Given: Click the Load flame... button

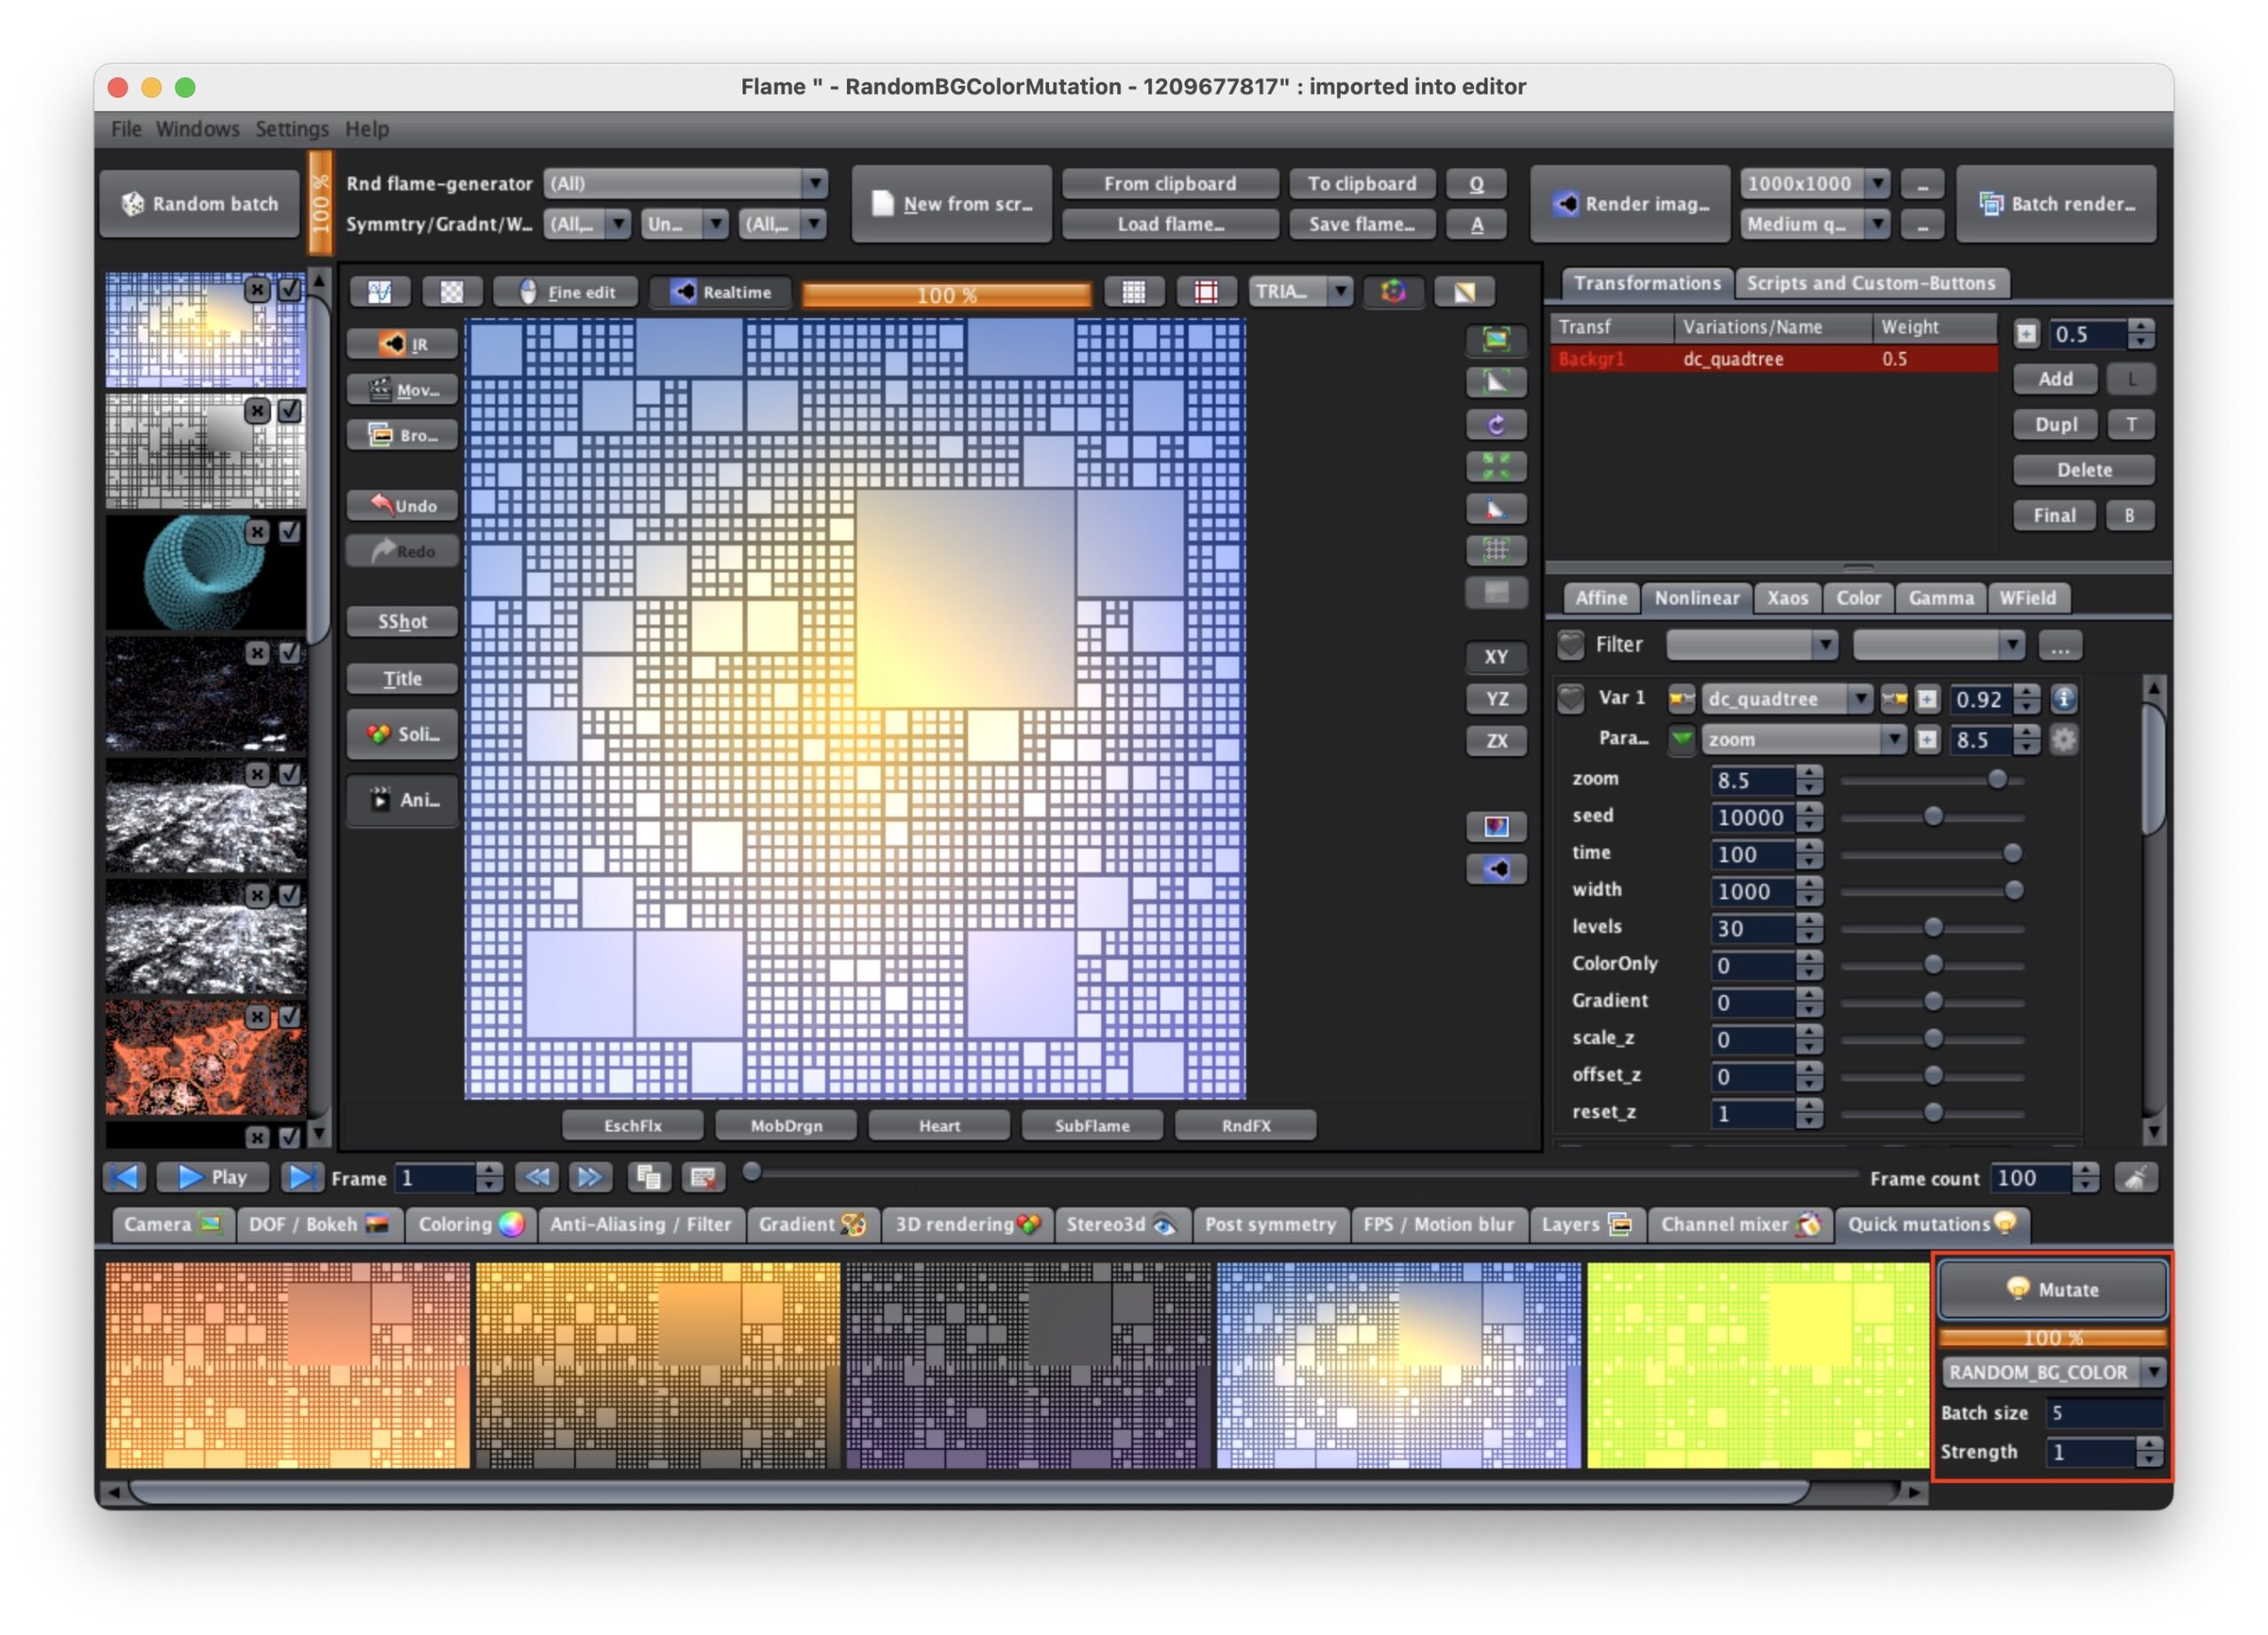Looking at the screenshot, I should pos(1170,224).
